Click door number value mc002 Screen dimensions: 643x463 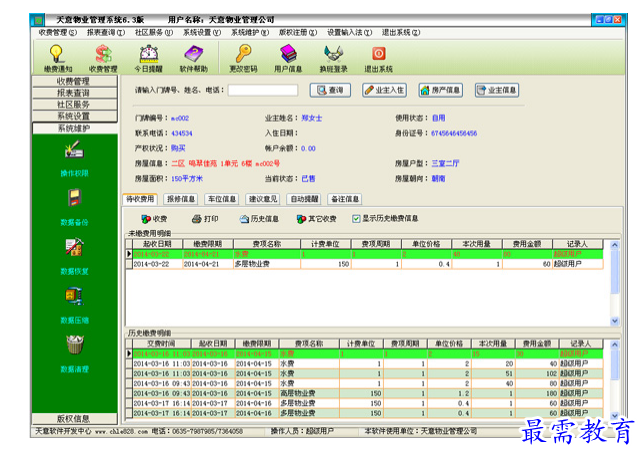(180, 119)
